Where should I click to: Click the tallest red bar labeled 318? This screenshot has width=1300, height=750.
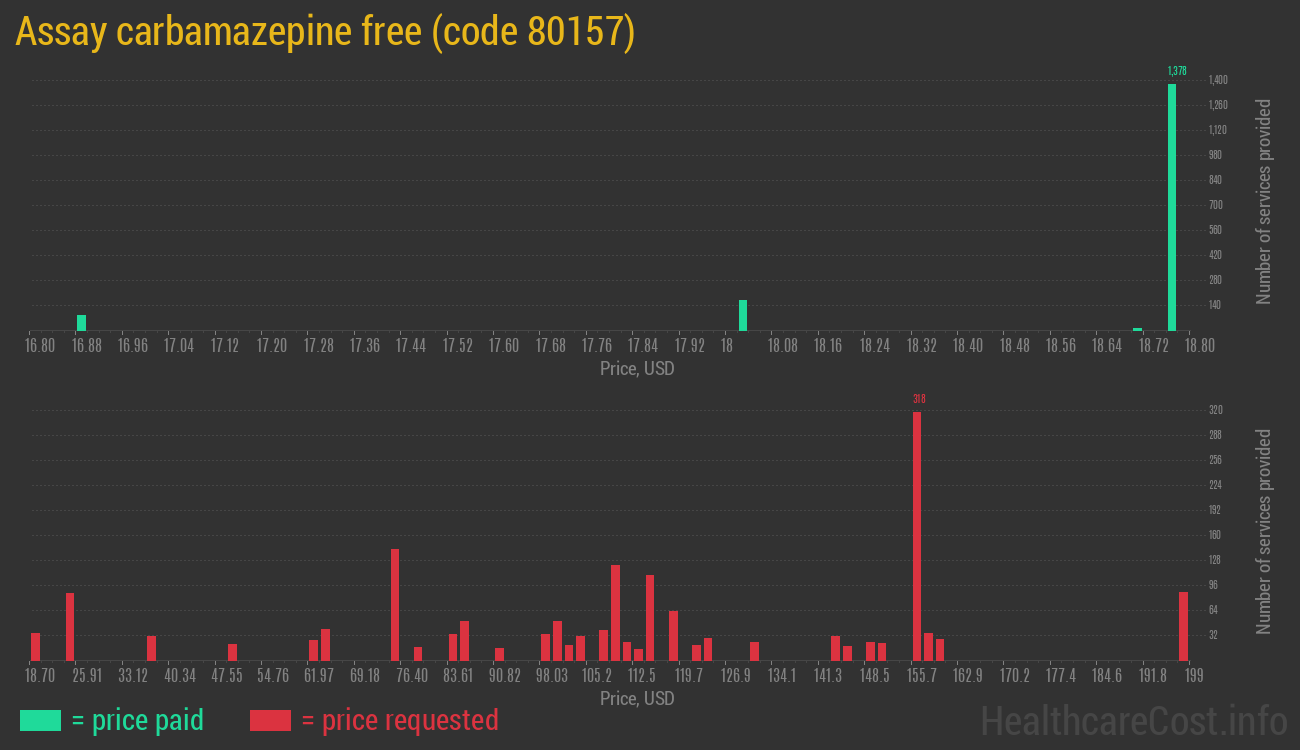click(916, 536)
